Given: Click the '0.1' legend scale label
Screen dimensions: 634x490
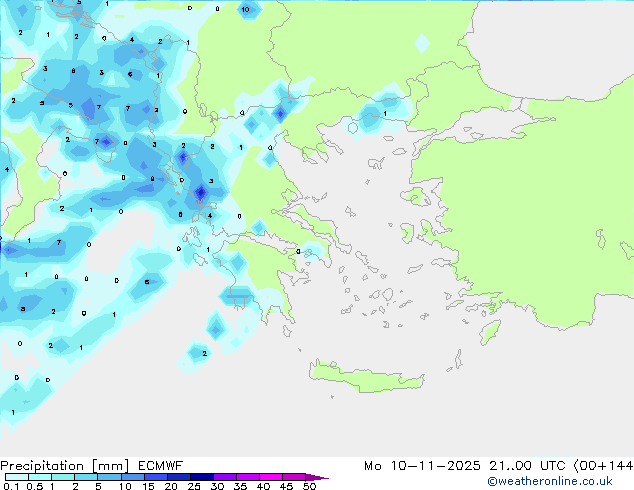Looking at the screenshot, I should tap(11, 486).
